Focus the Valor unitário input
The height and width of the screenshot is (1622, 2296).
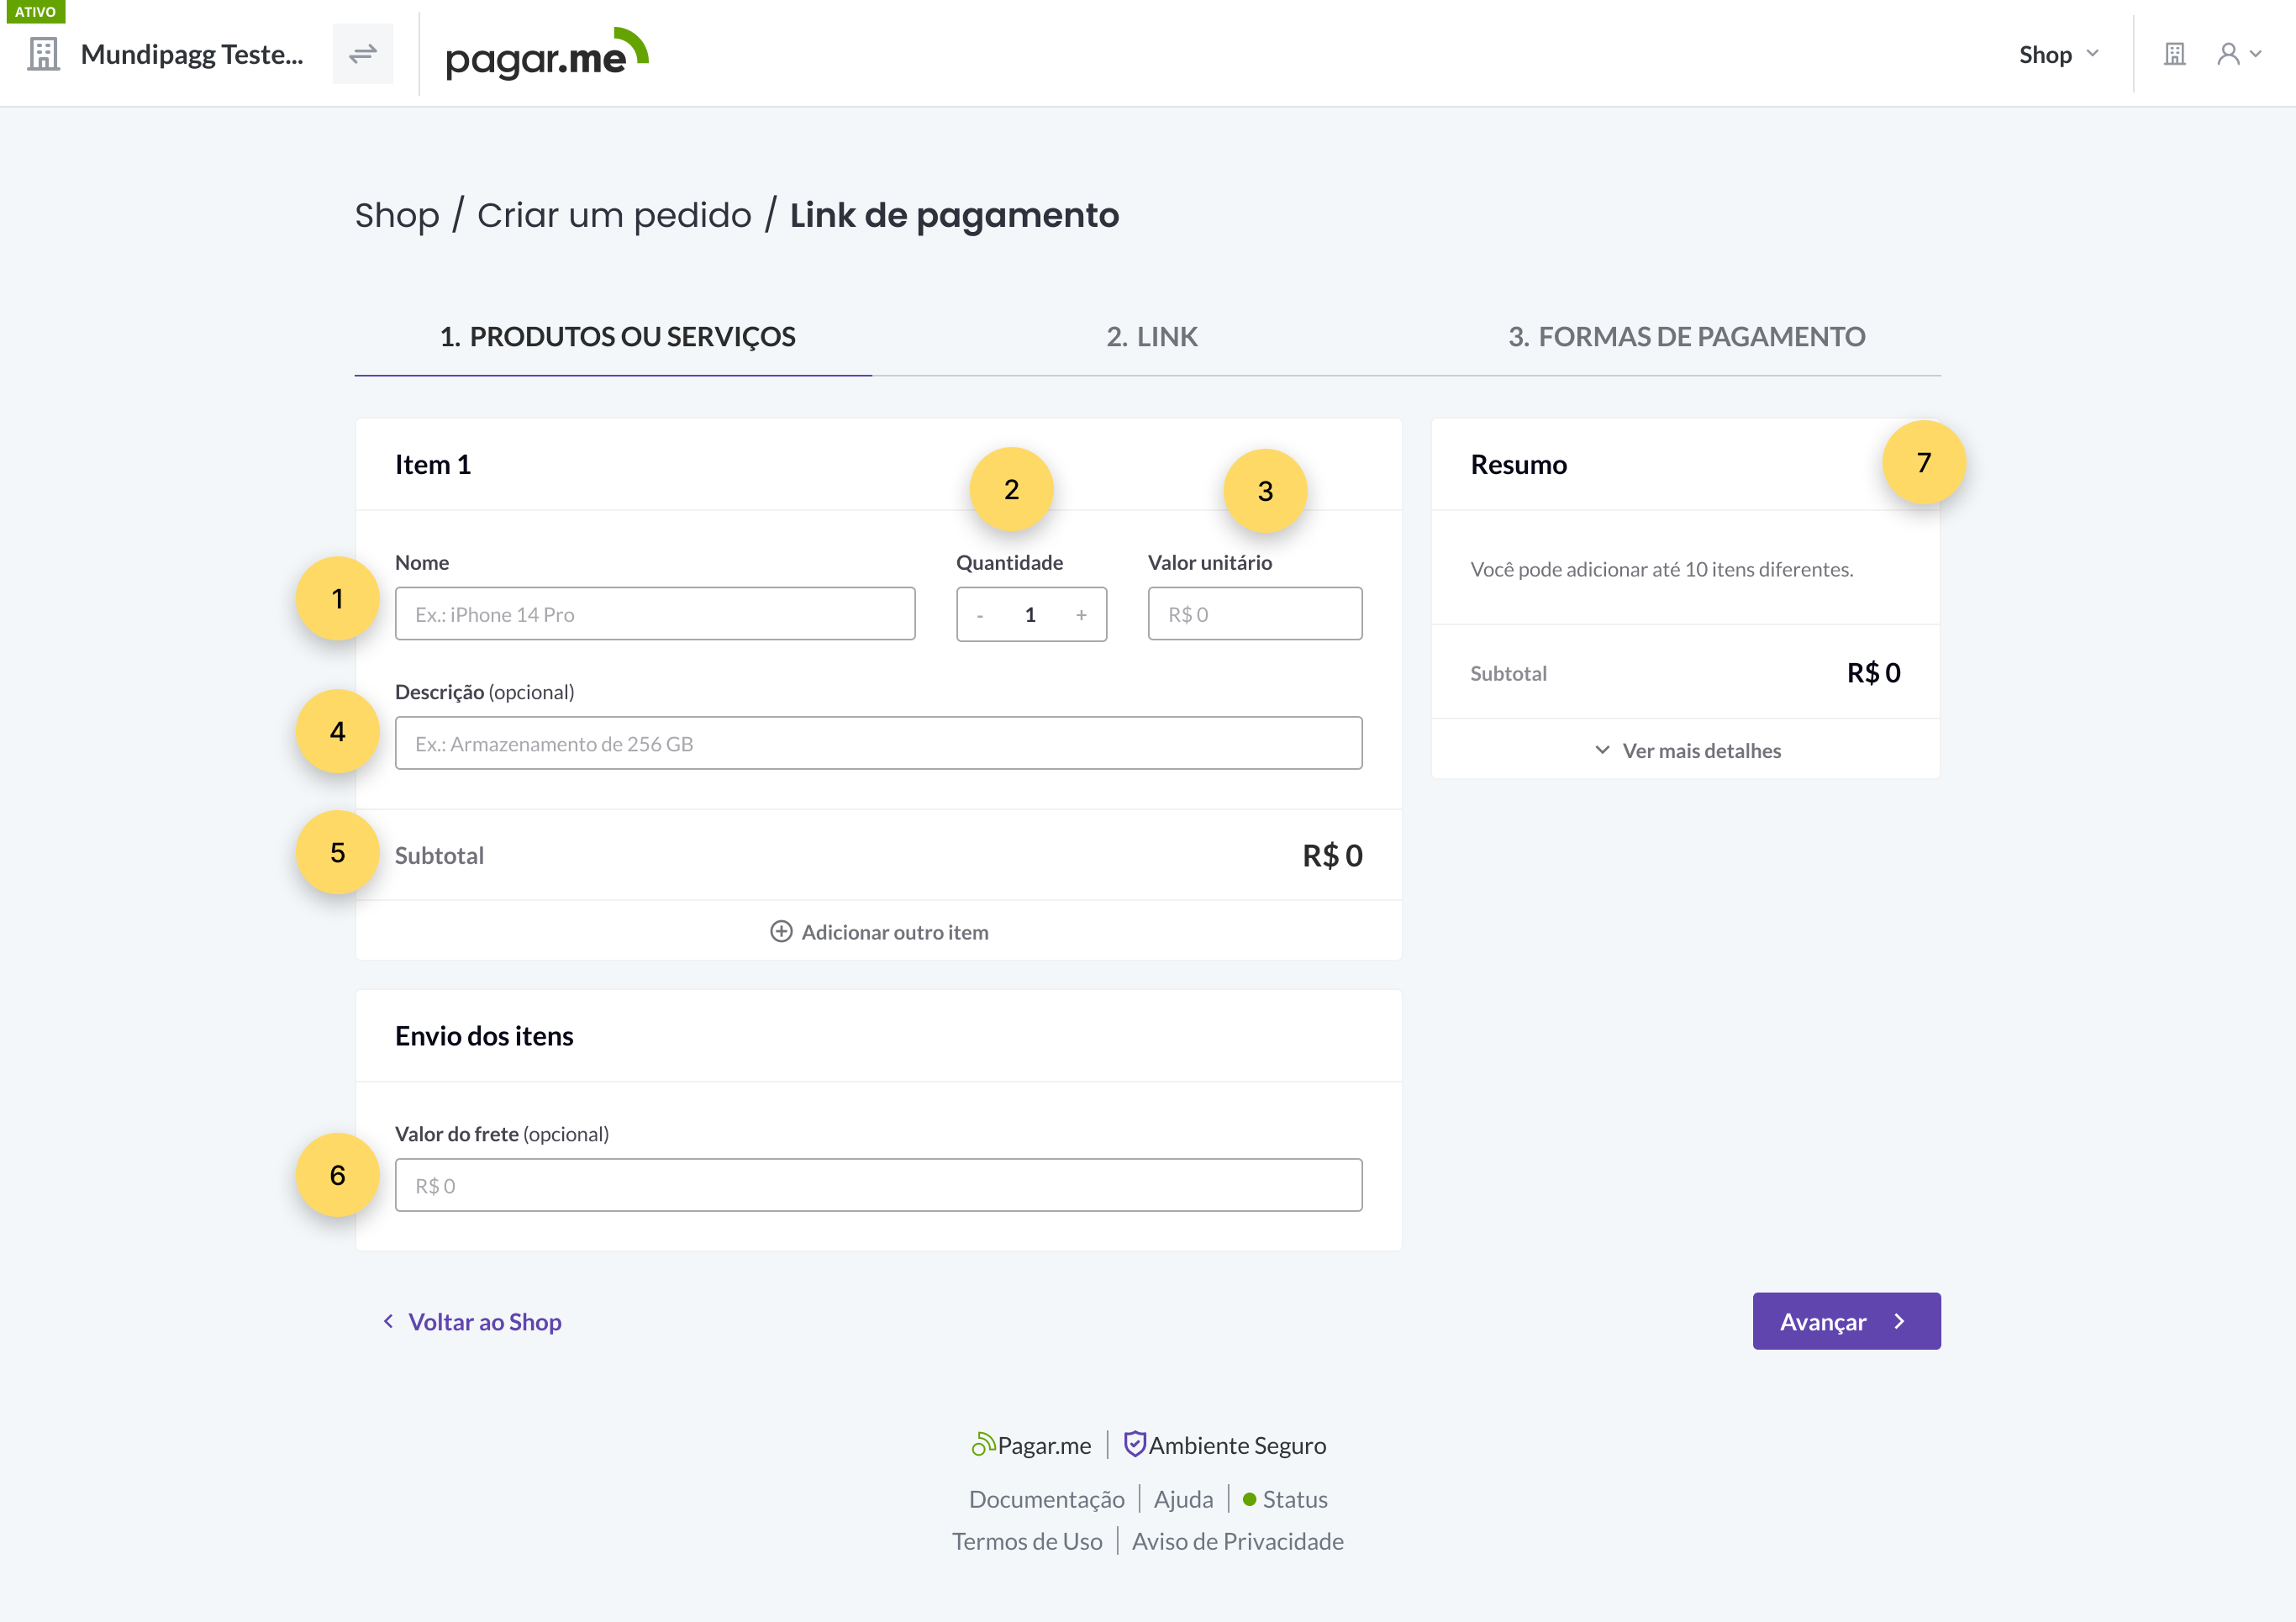(1255, 614)
